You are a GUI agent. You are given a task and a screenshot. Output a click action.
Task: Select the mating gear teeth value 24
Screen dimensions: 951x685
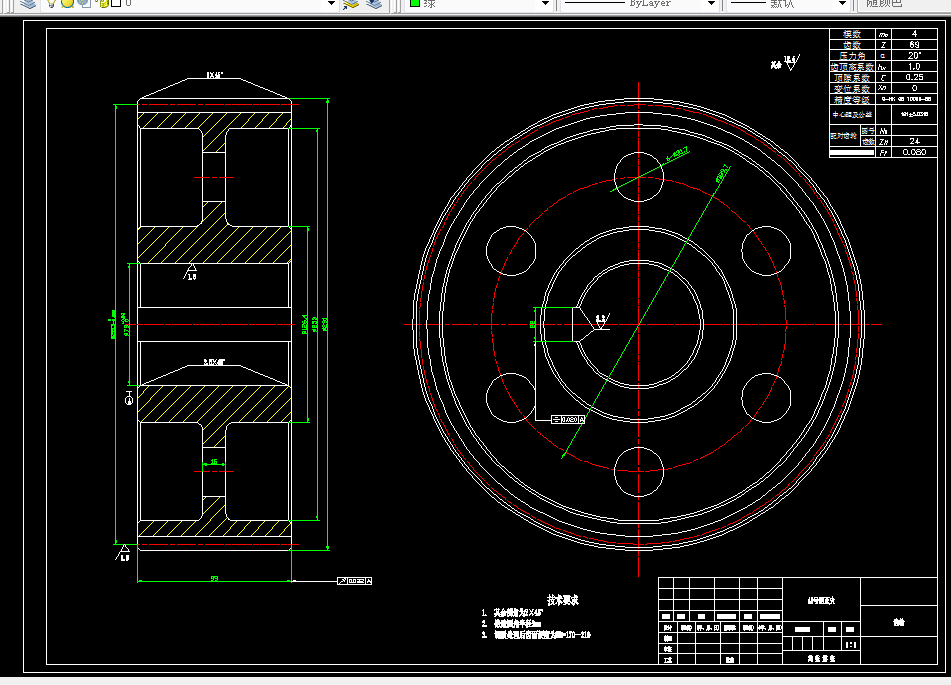914,141
